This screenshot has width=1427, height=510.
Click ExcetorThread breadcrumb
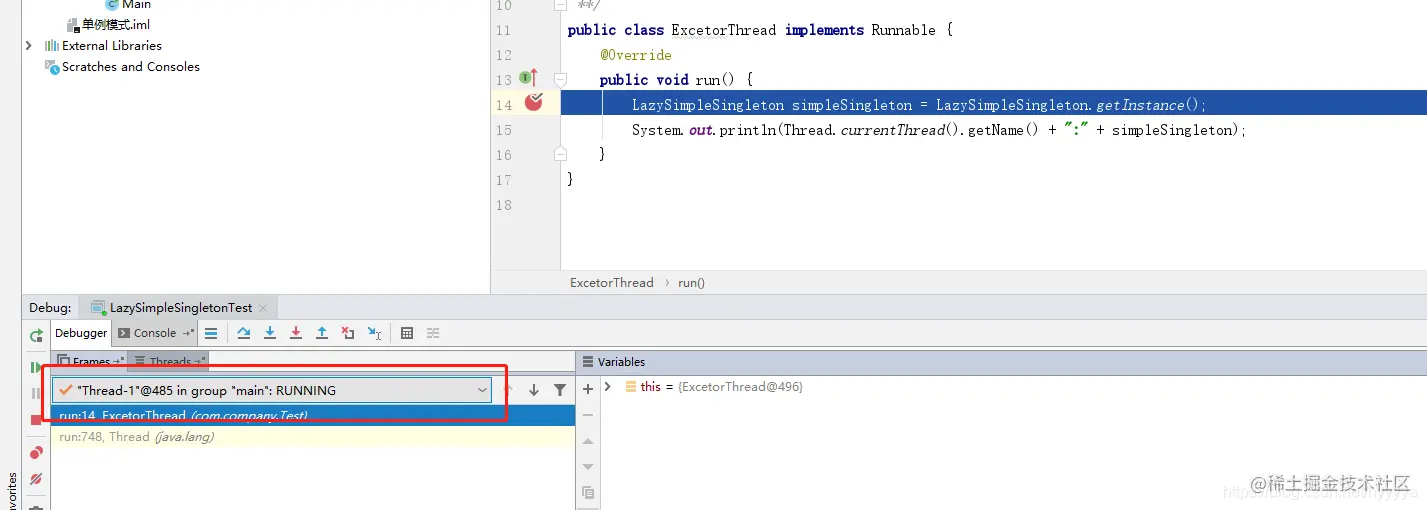pyautogui.click(x=611, y=283)
